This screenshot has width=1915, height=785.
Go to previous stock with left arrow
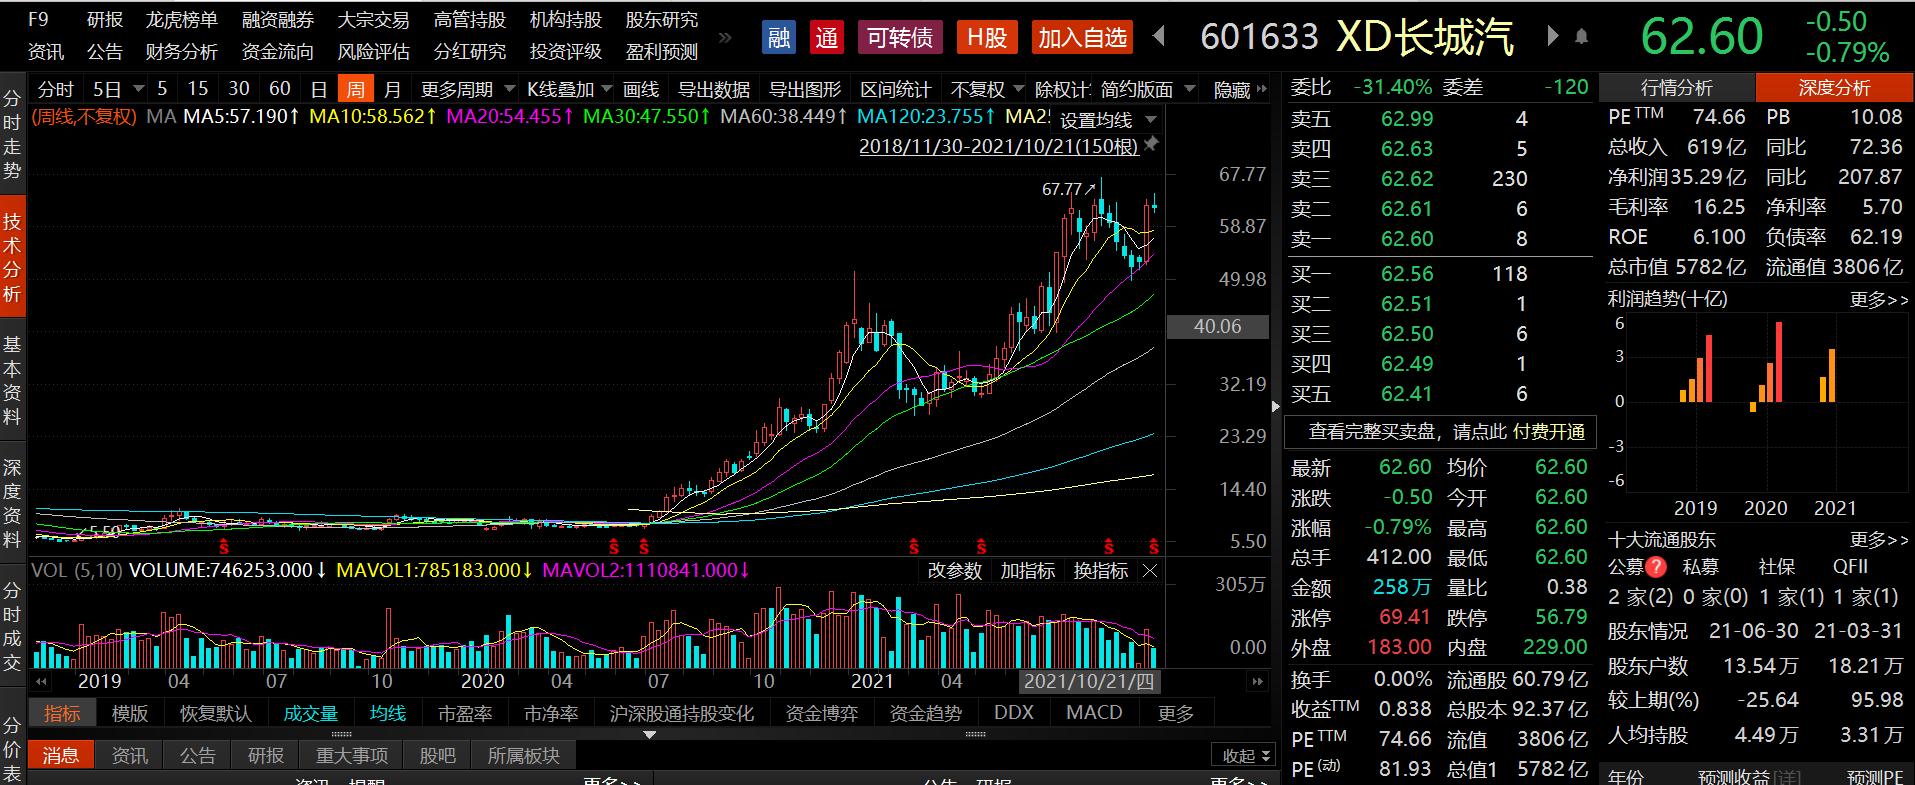[x=1159, y=37]
